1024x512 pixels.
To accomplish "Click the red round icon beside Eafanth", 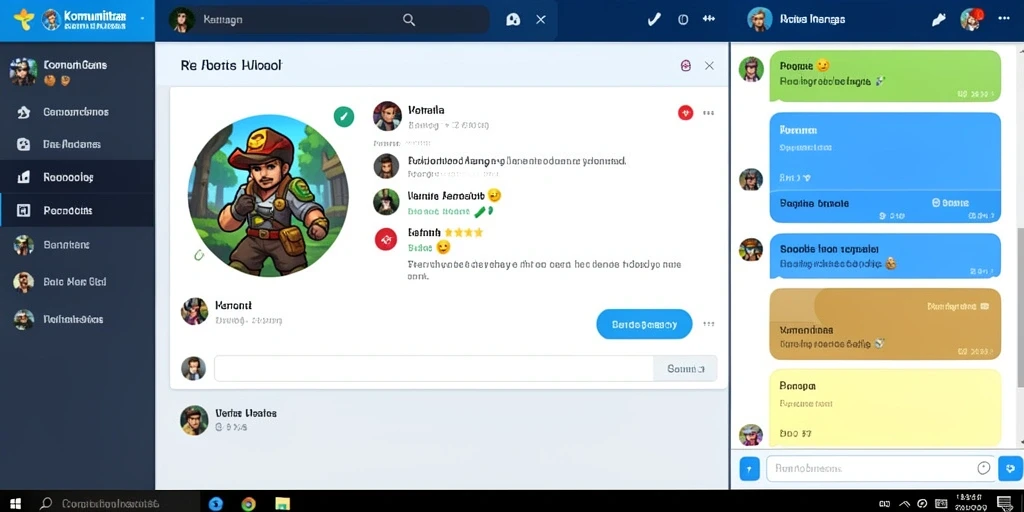I will [386, 239].
